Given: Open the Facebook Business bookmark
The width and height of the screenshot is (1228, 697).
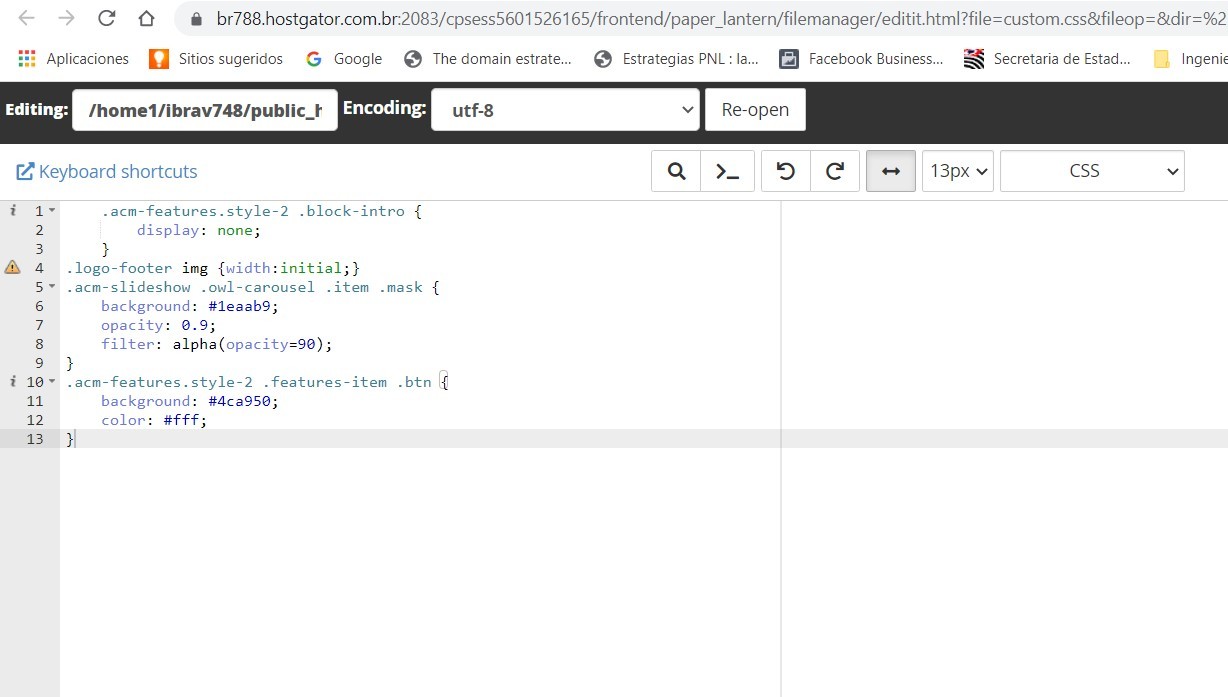Looking at the screenshot, I should coord(861,59).
